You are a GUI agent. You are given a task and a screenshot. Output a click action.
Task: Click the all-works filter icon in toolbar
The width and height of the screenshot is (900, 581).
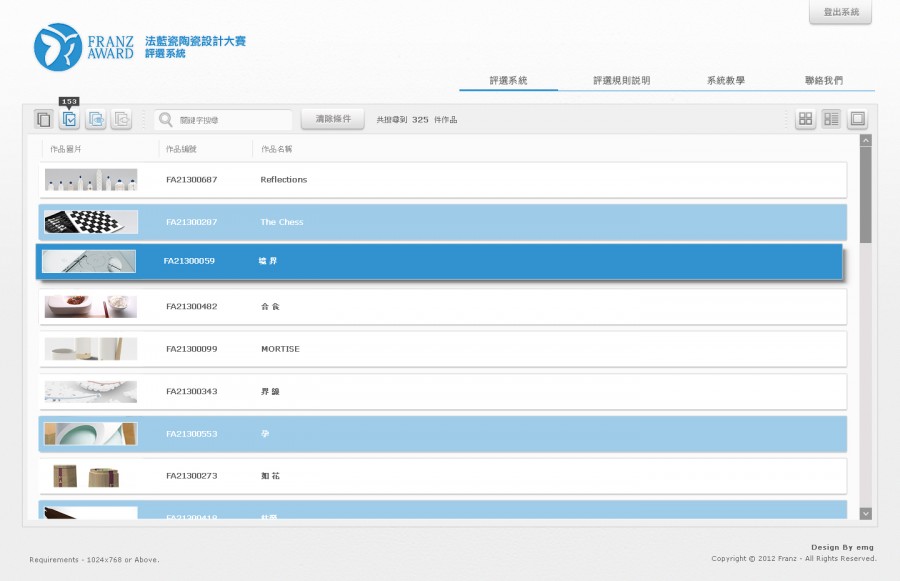pos(43,119)
